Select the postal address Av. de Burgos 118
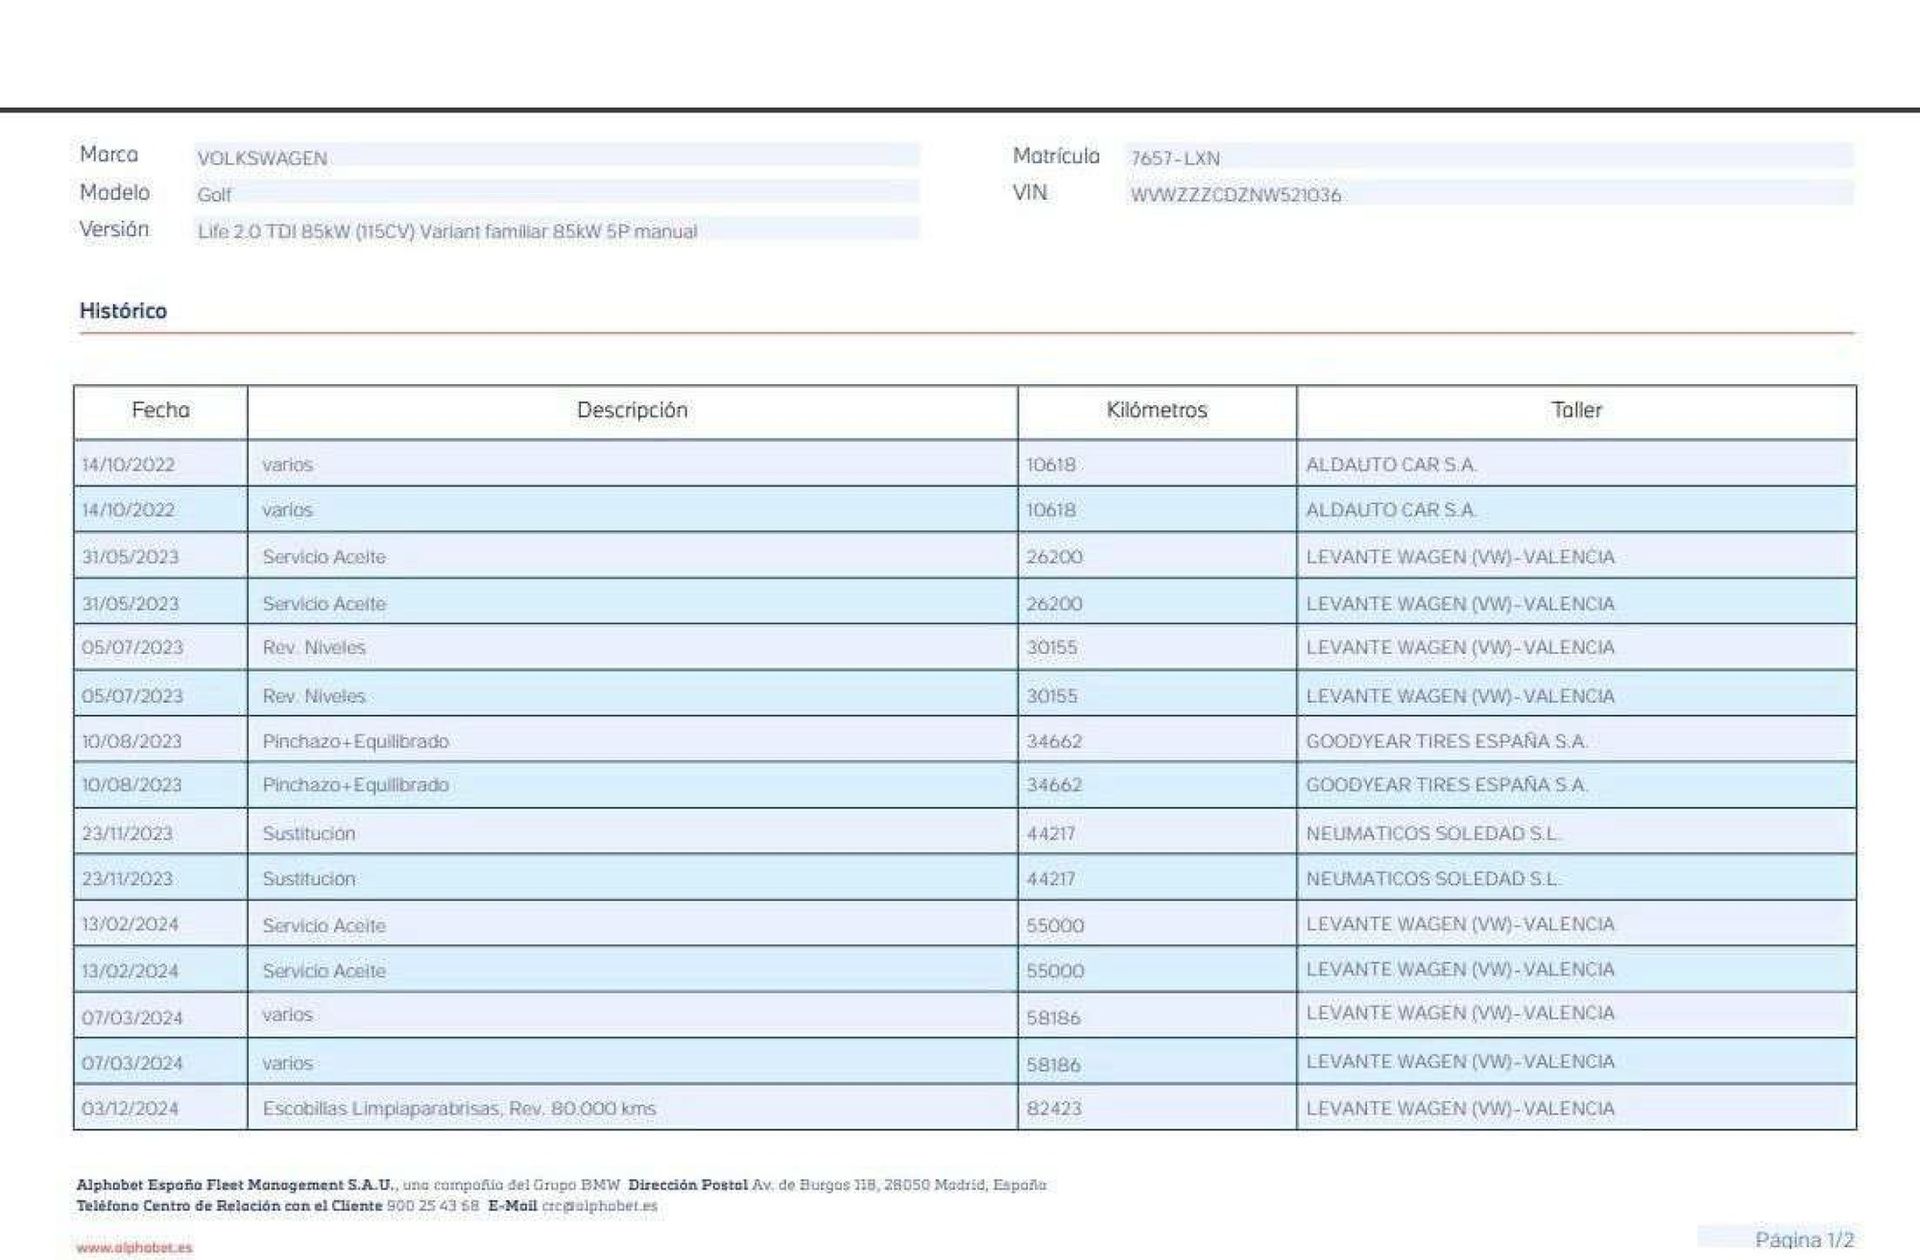The image size is (1920, 1260). point(814,1185)
